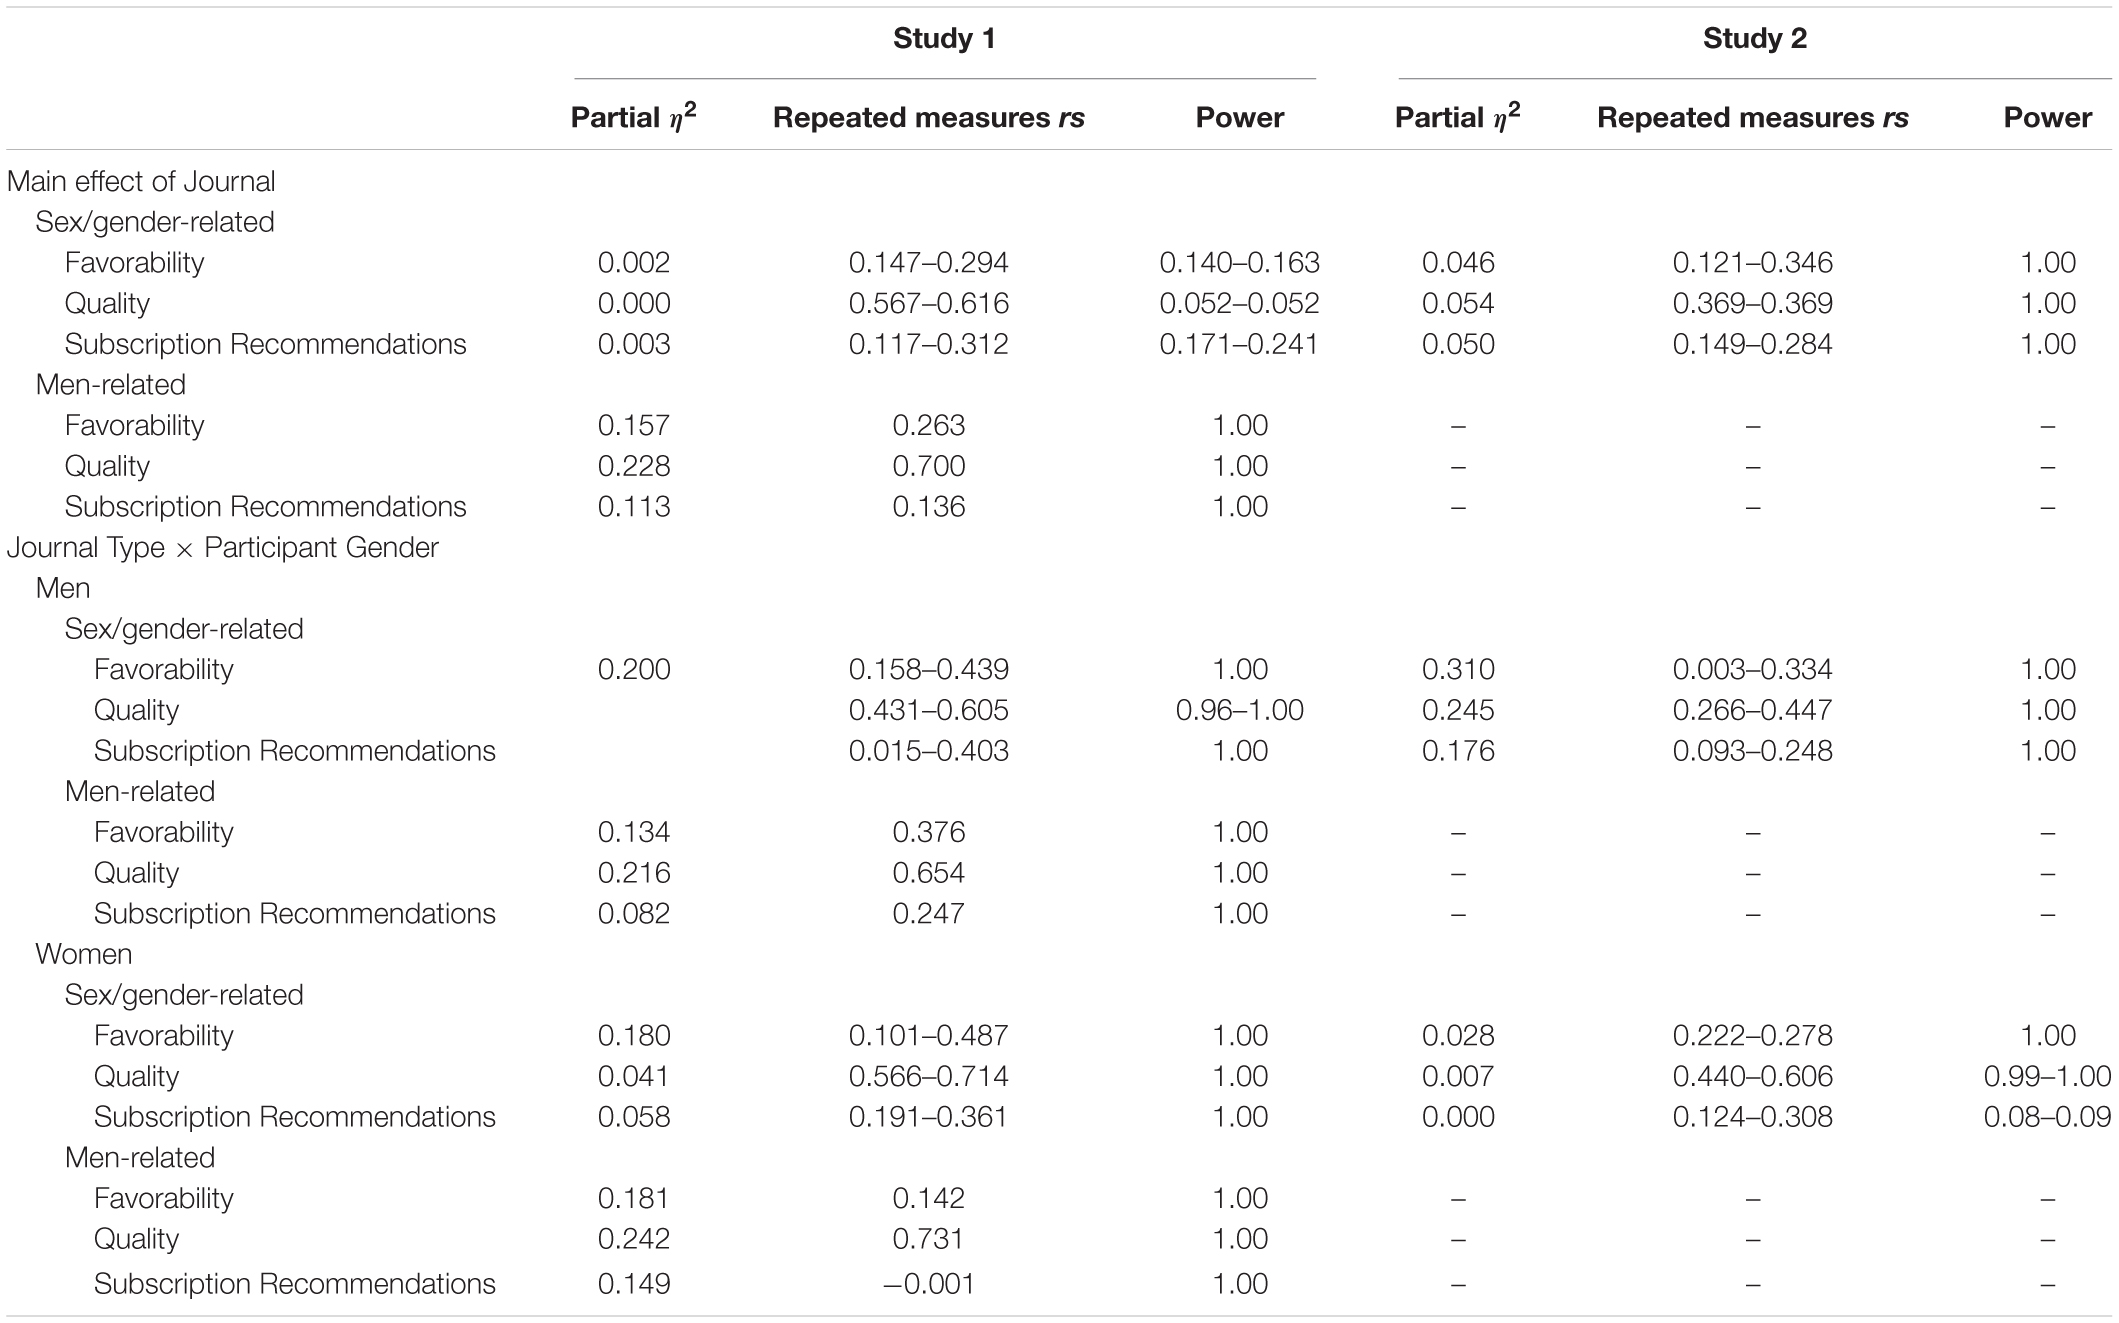The width and height of the screenshot is (2119, 1323).
Task: Select the cell value 0.567–0.616
Action: tap(928, 304)
